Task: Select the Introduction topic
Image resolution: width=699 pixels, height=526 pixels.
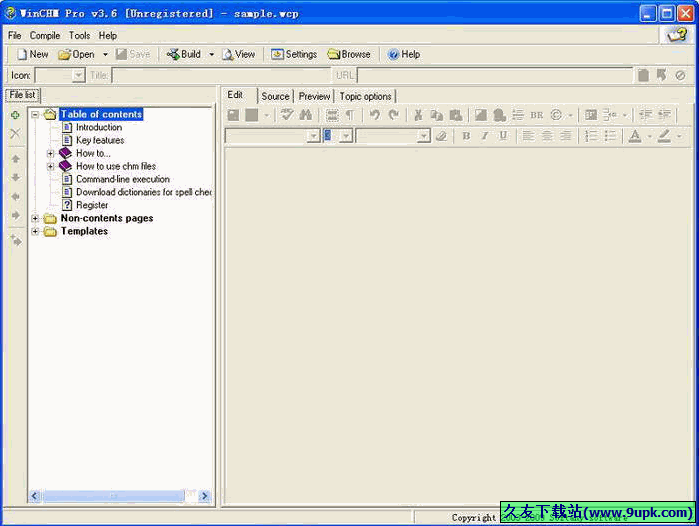Action: [x=99, y=127]
